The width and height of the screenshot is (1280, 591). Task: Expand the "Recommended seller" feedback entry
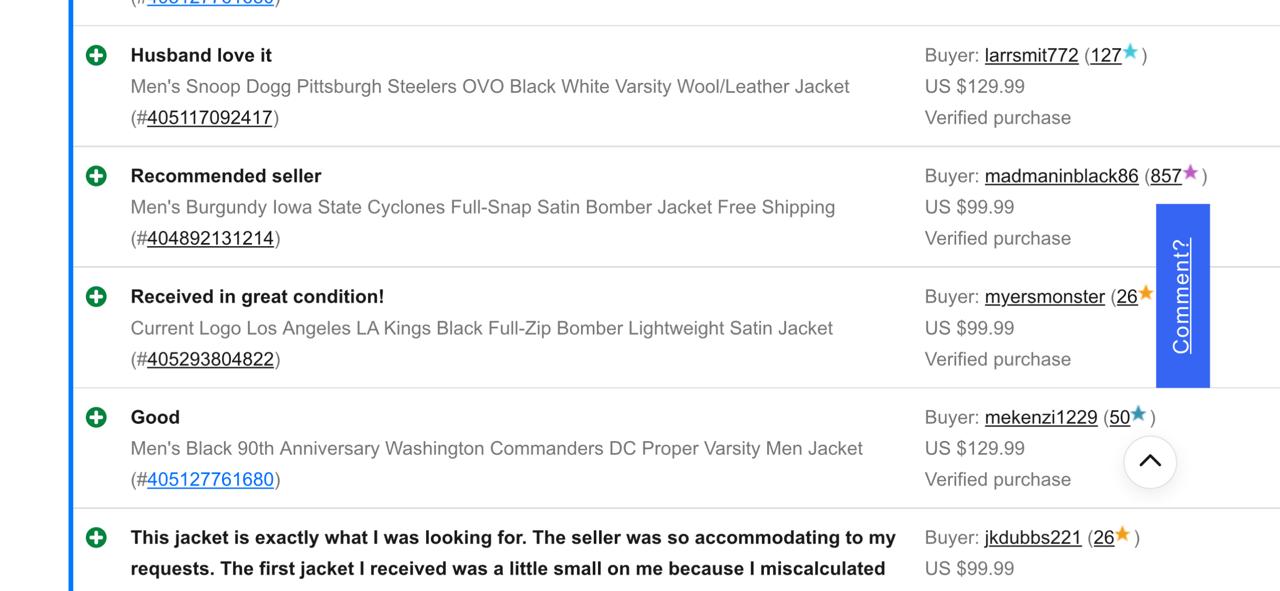[x=96, y=175]
